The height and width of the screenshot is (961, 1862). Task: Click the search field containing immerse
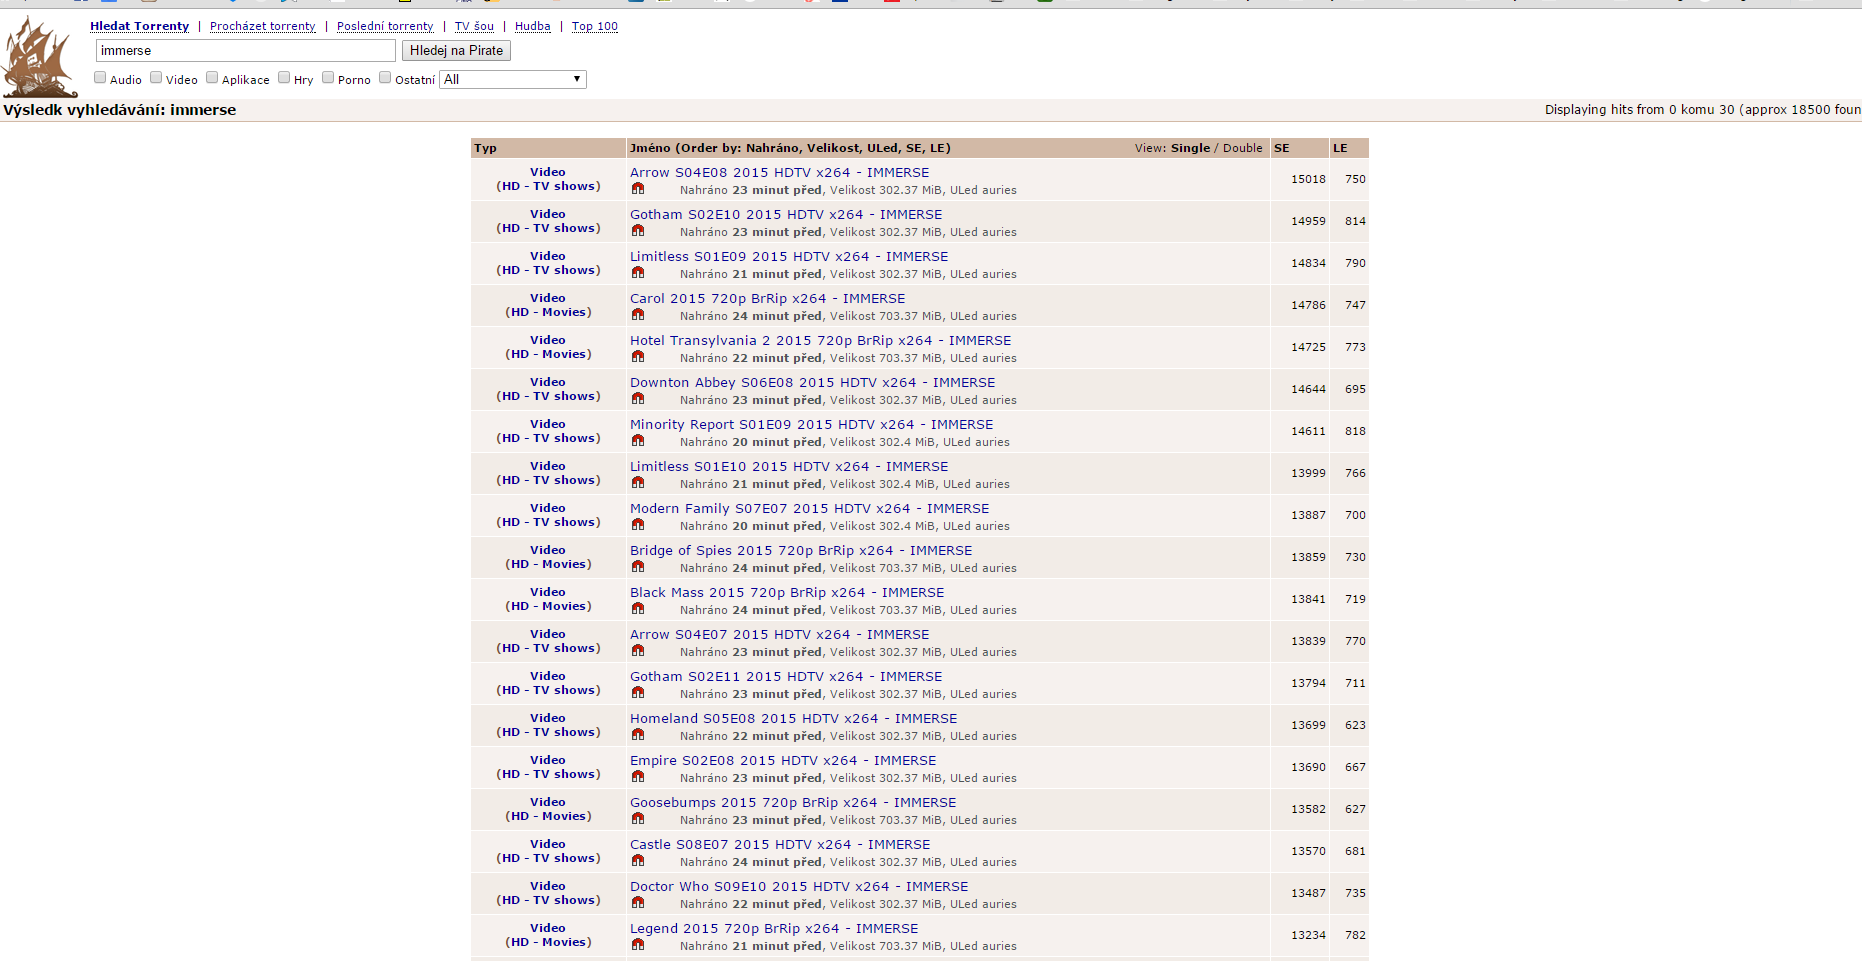245,51
